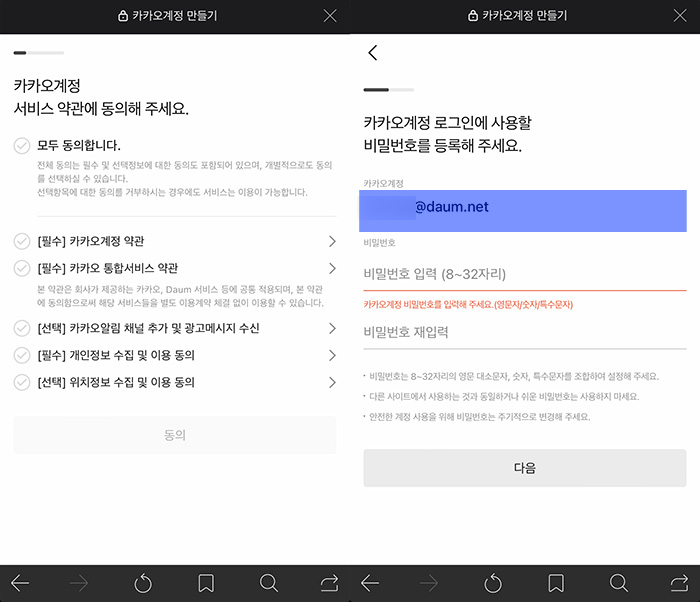This screenshot has width=700, height=602.
Task: Click the 동의 agree button
Action: [175, 435]
